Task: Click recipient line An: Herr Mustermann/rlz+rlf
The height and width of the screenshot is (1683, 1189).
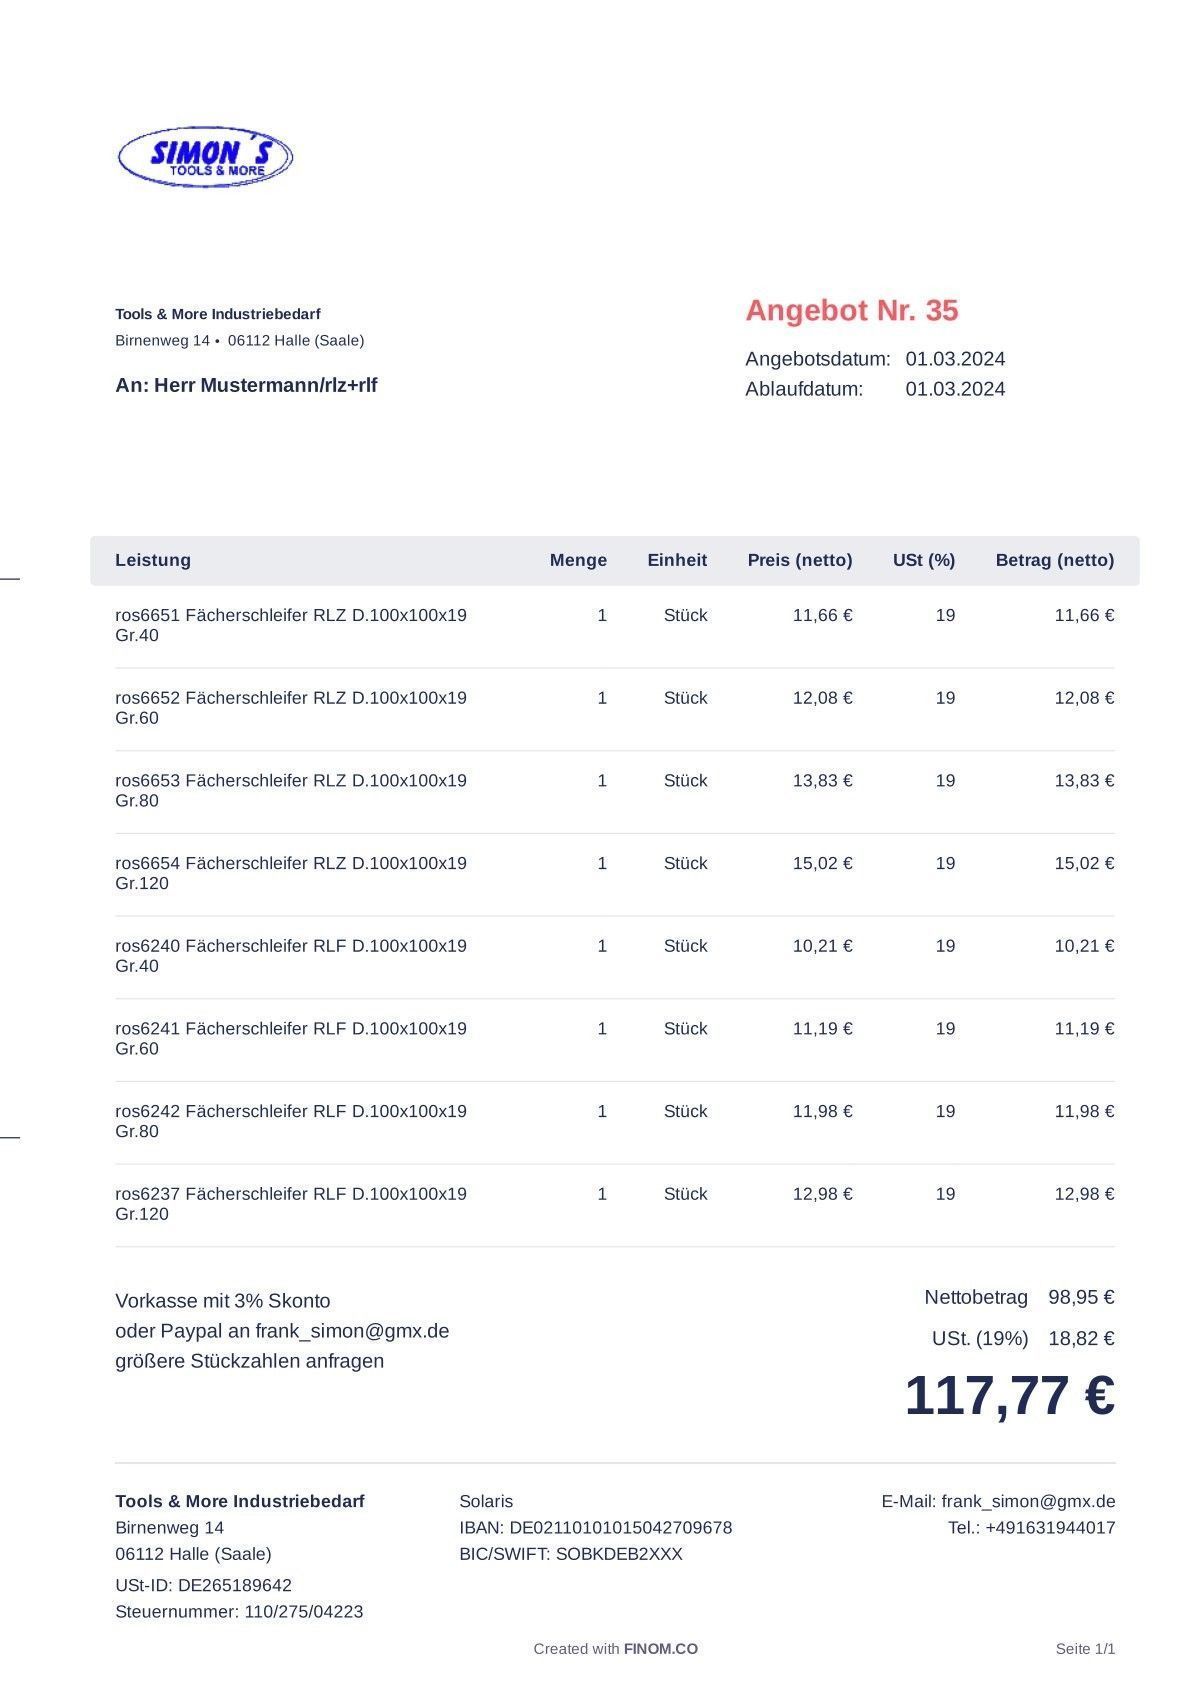Action: [x=246, y=385]
